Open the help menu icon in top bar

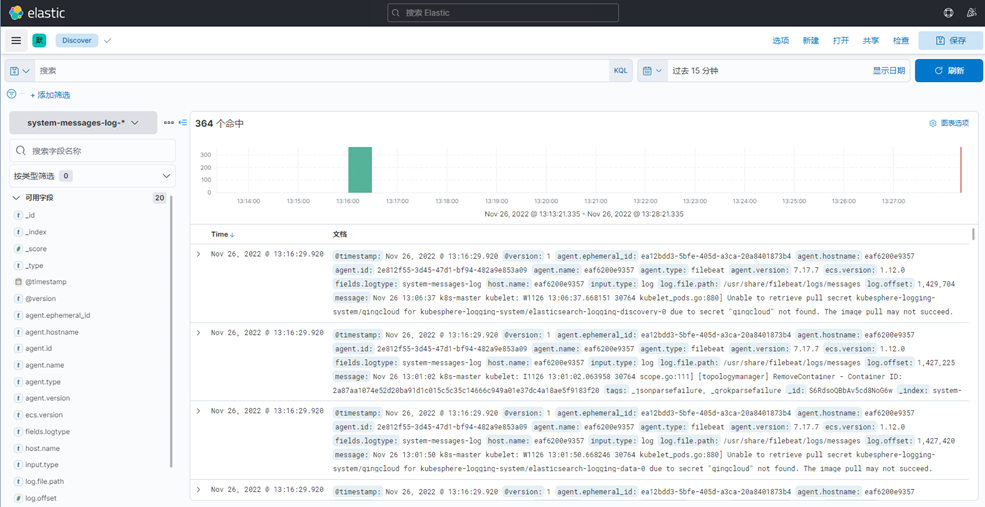click(949, 13)
